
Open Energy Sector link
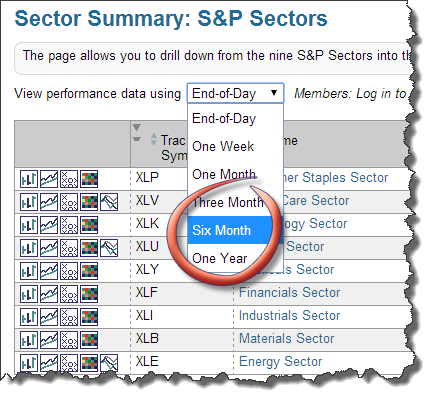[x=281, y=361]
